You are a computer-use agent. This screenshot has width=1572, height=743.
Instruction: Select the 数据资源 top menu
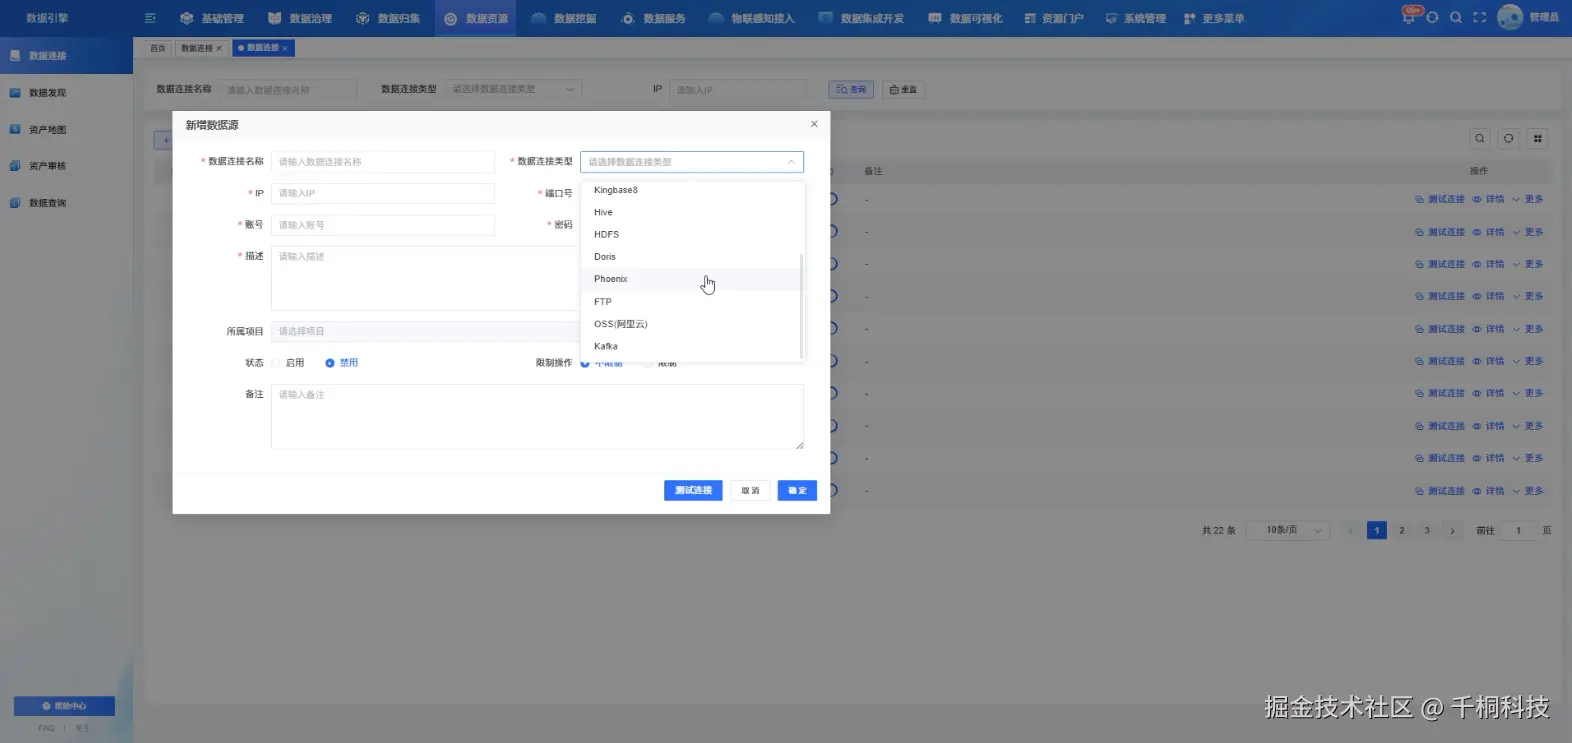click(x=477, y=18)
